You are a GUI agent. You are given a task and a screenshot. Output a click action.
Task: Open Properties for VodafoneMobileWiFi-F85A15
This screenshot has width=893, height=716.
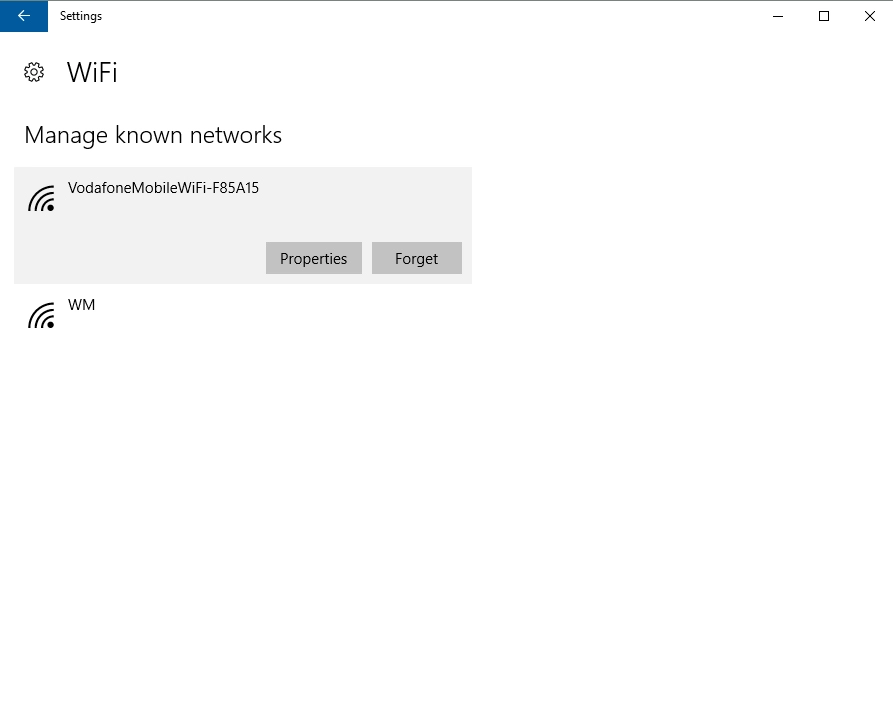point(313,258)
